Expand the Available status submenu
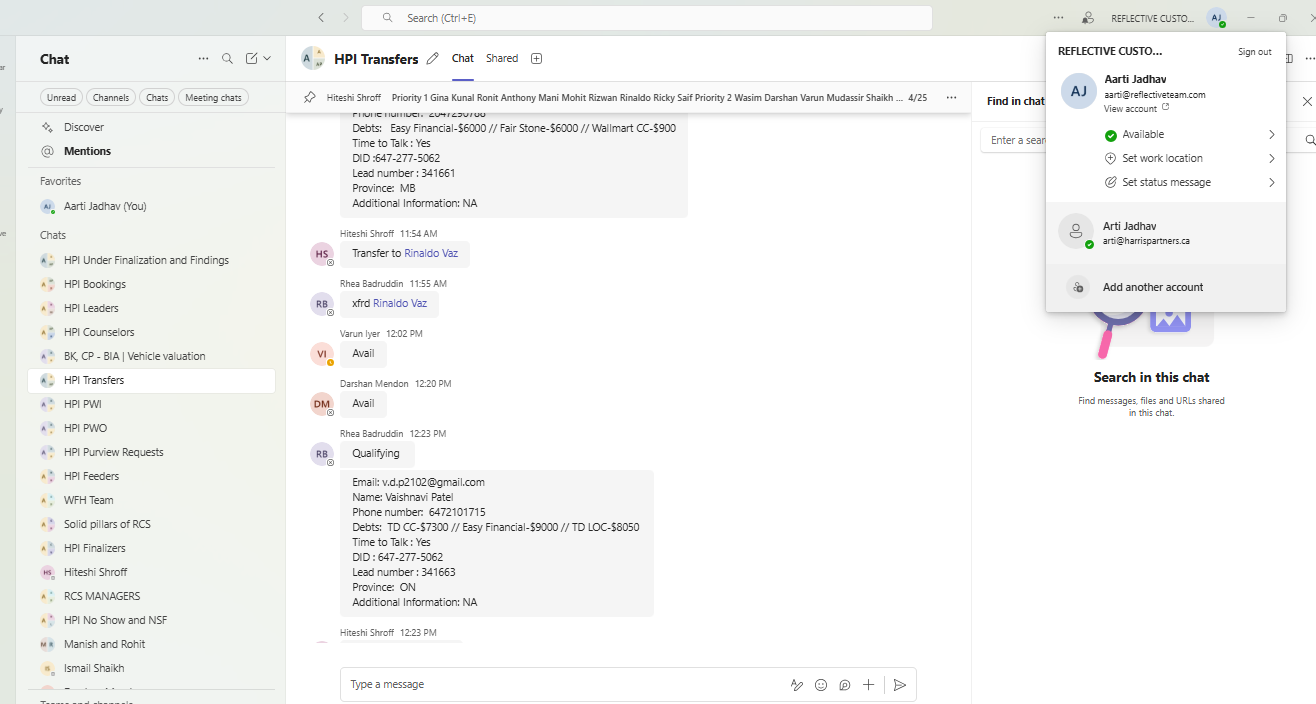This screenshot has width=1316, height=704. (1272, 135)
